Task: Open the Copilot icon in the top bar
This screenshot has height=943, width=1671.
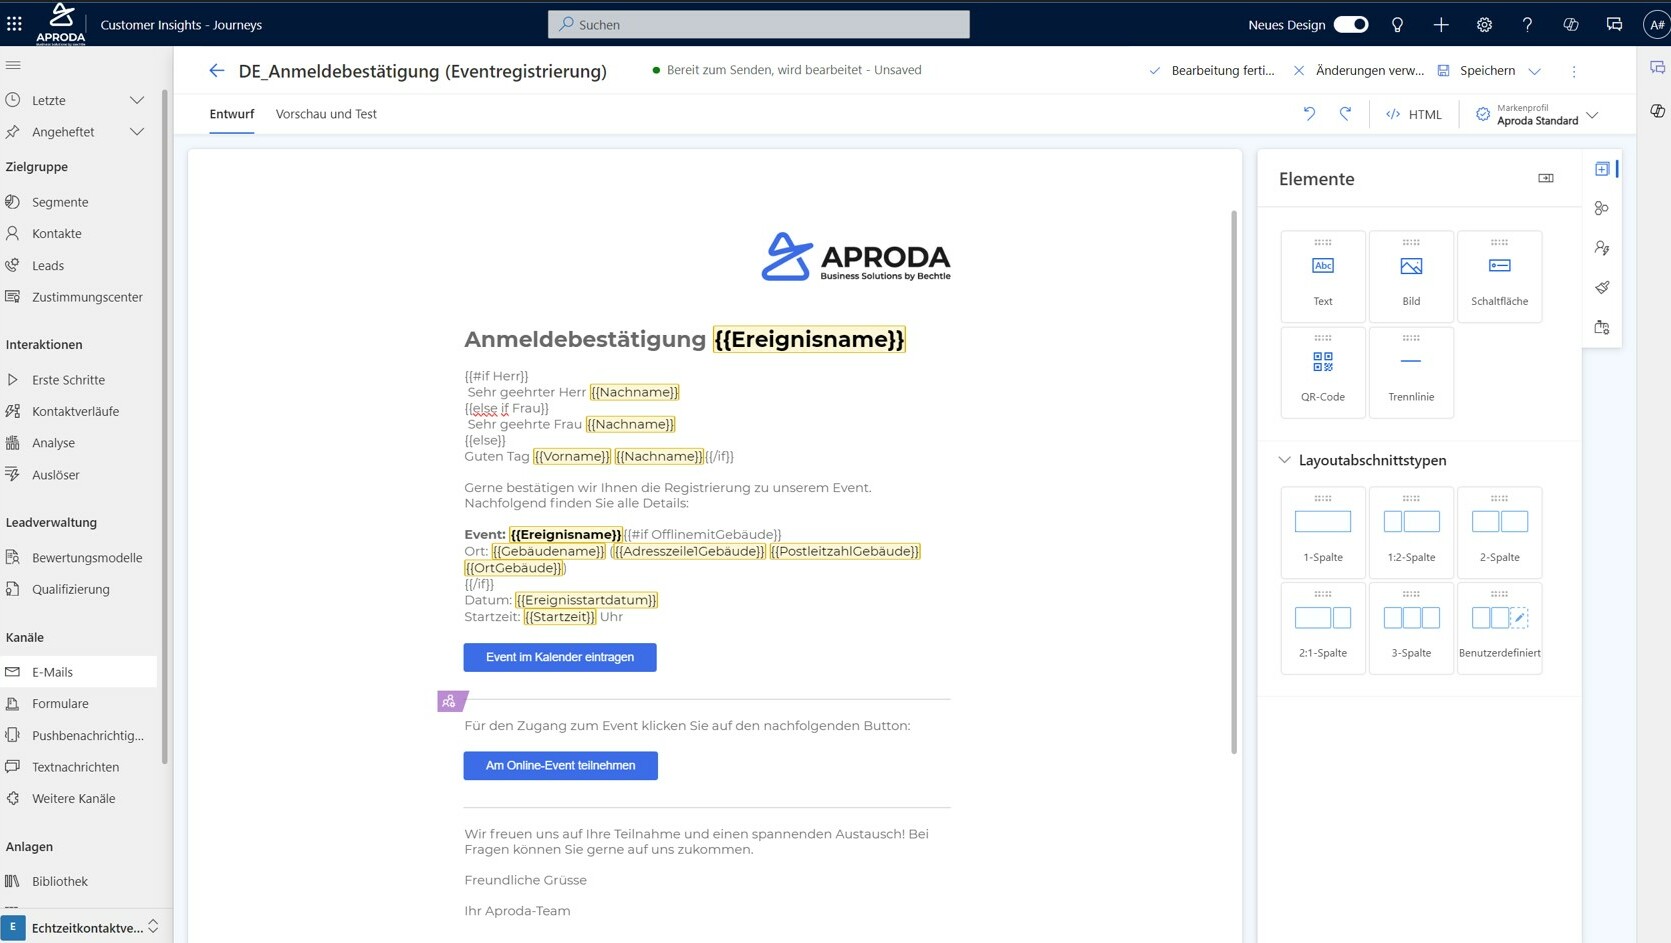Action: 1570,24
